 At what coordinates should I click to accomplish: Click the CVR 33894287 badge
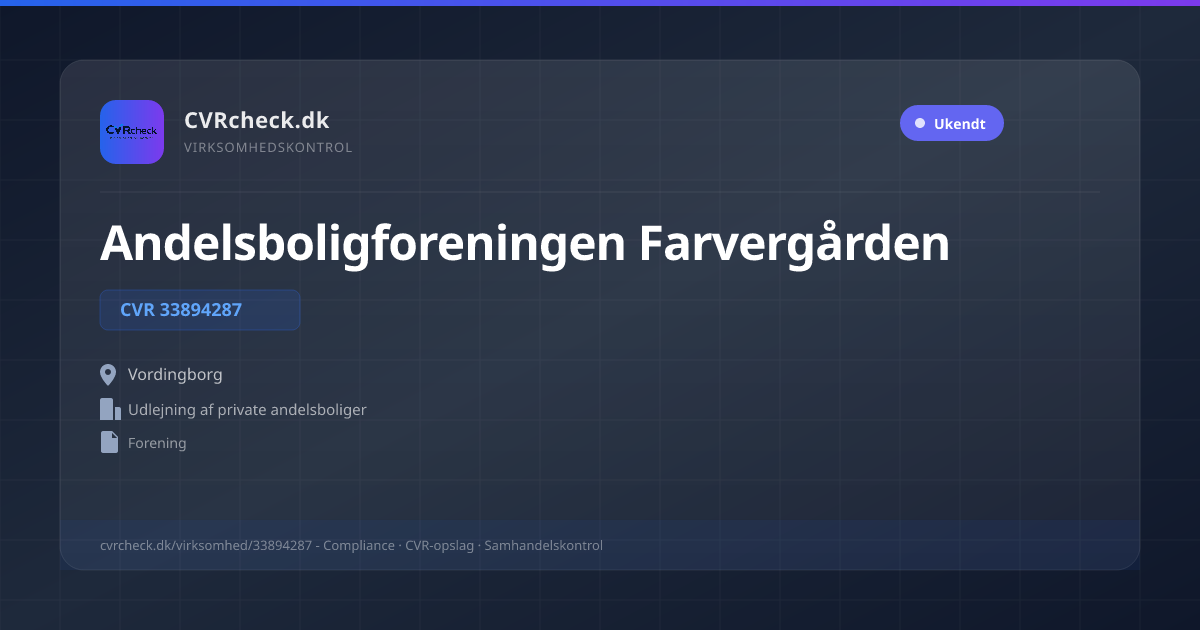[200, 310]
